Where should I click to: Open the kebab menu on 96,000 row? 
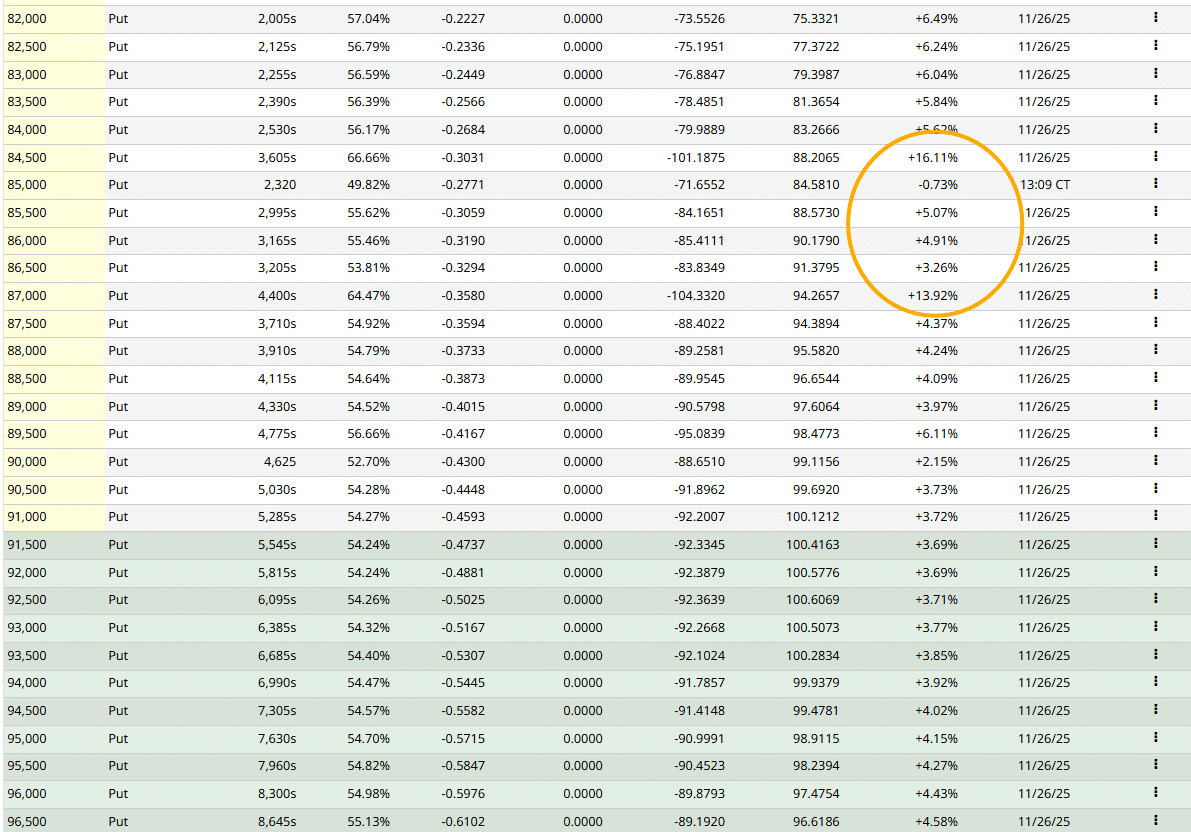(x=1155, y=792)
